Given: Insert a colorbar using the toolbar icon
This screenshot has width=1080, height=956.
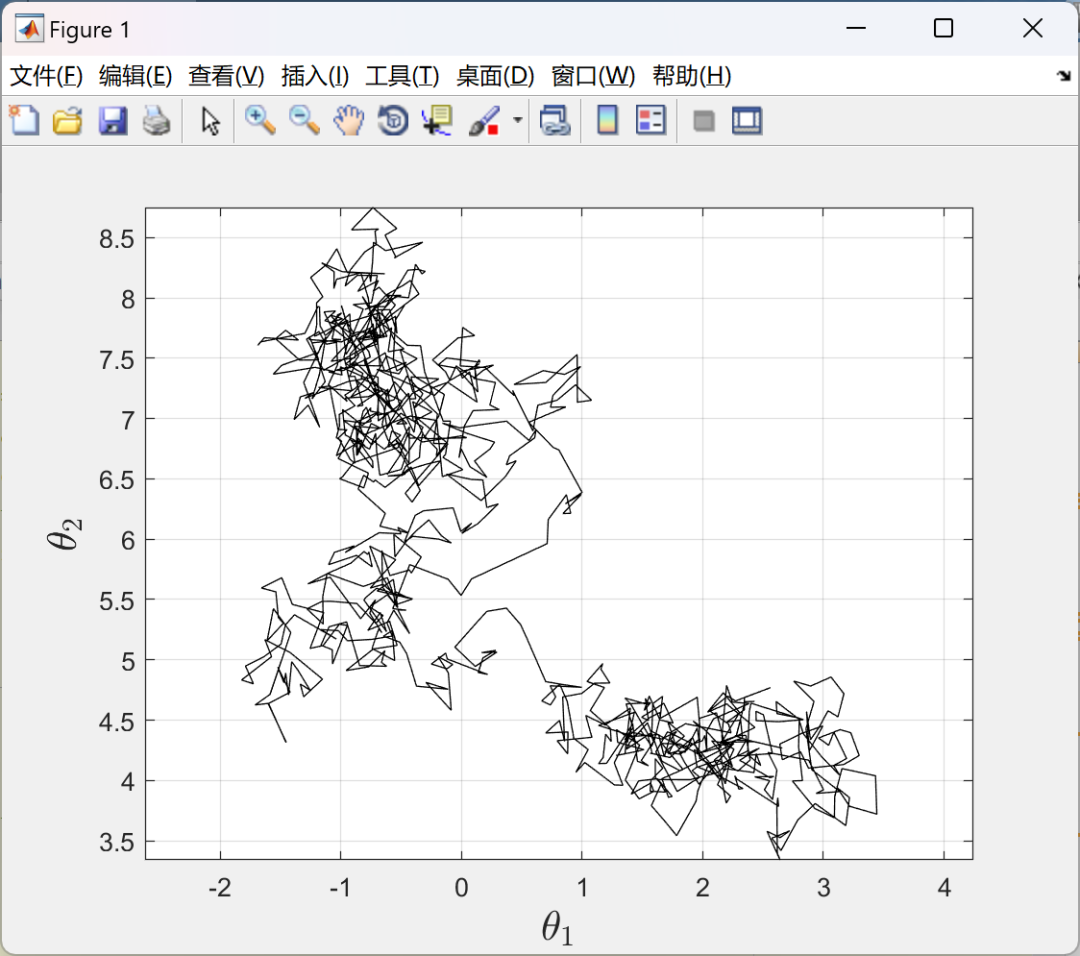Looking at the screenshot, I should click(607, 121).
